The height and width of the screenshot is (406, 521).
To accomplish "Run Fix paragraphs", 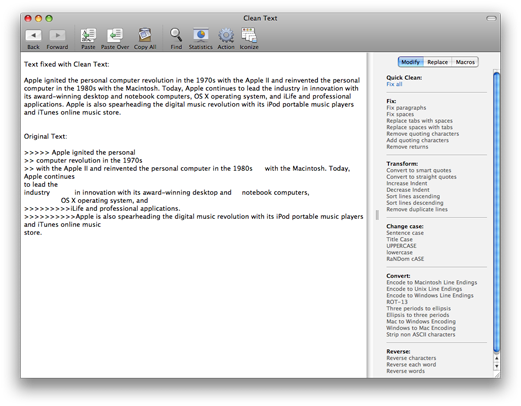I will [406, 108].
